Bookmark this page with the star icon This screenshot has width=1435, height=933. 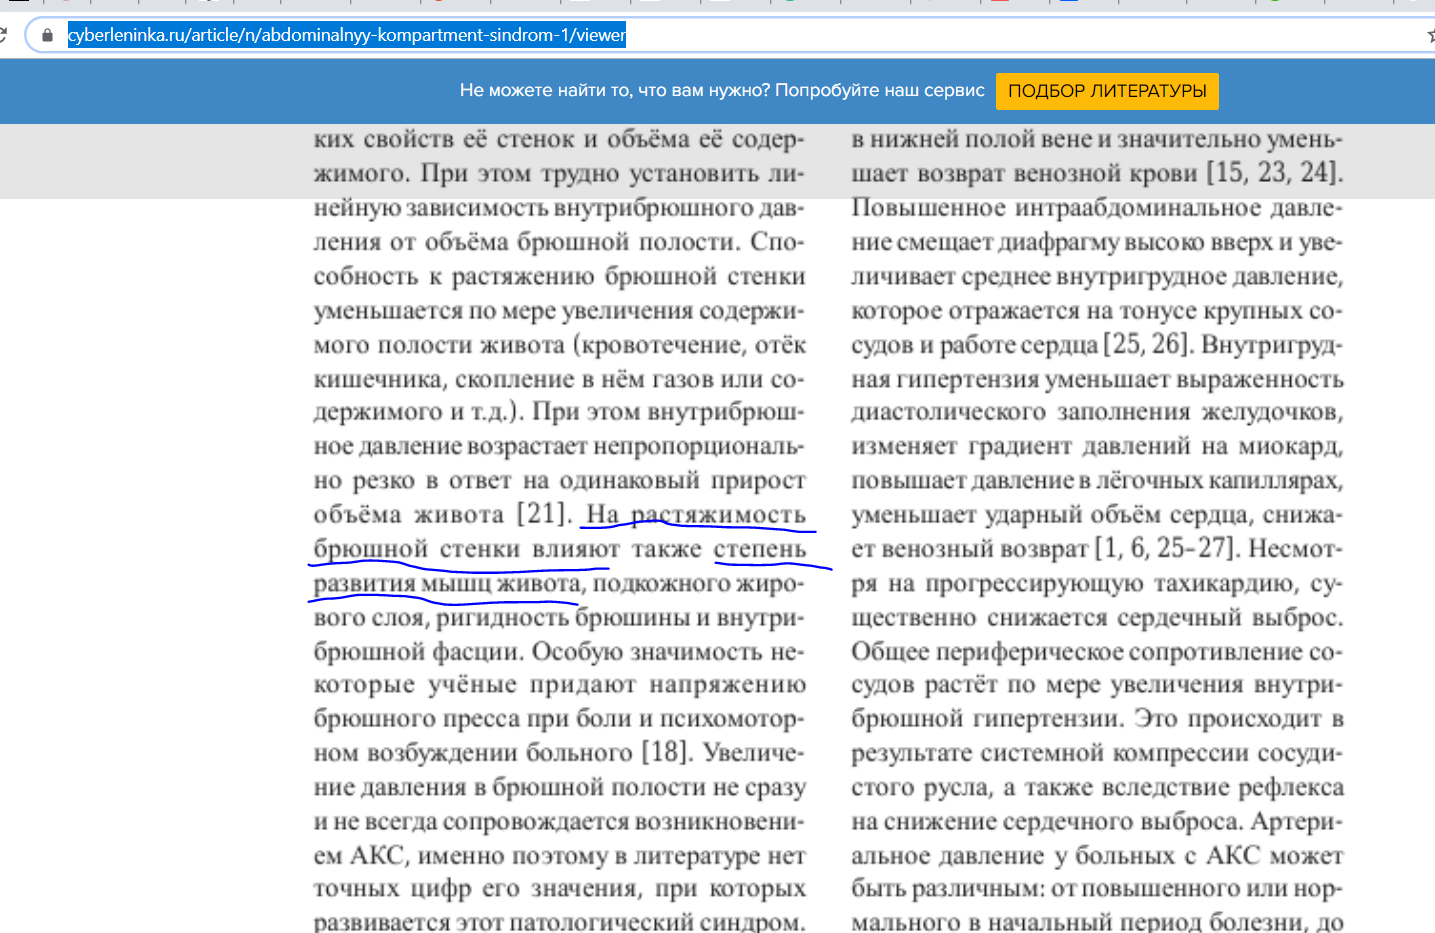coord(1430,35)
